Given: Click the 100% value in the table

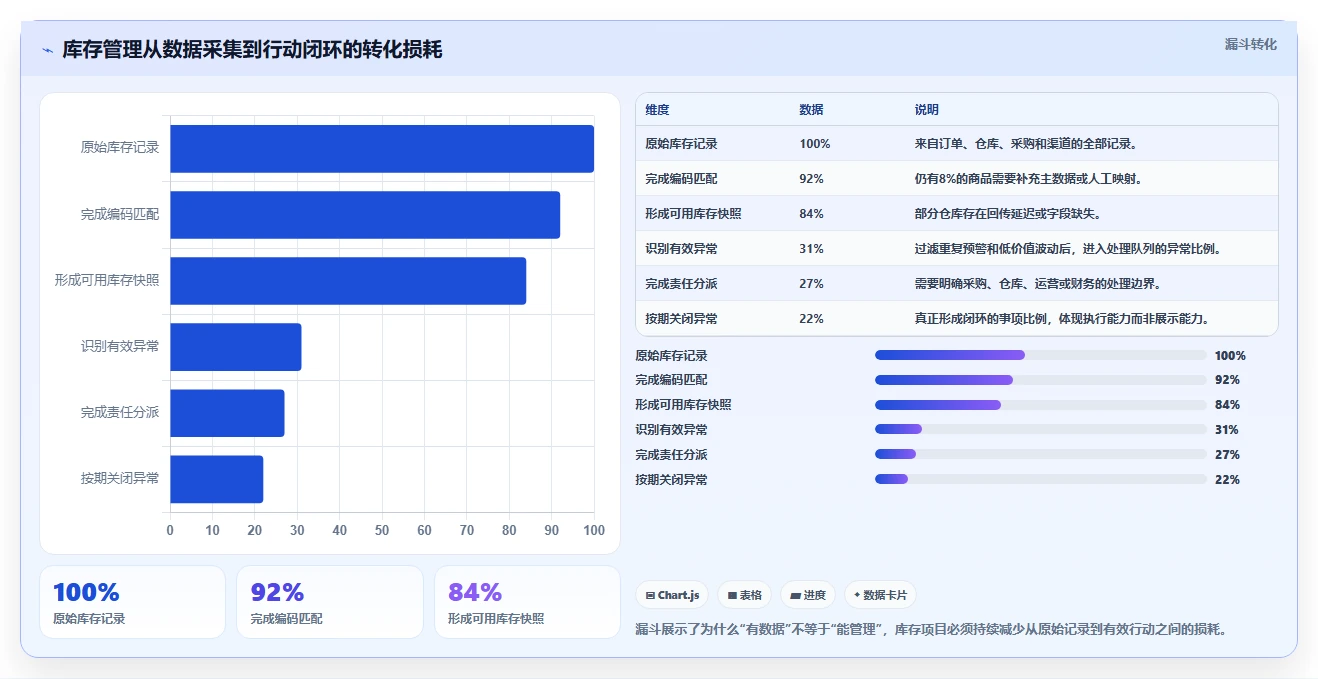Looking at the screenshot, I should (814, 144).
